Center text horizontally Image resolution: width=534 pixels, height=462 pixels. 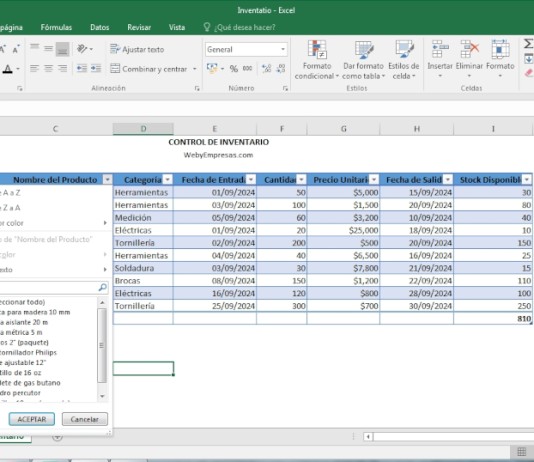pos(48,68)
